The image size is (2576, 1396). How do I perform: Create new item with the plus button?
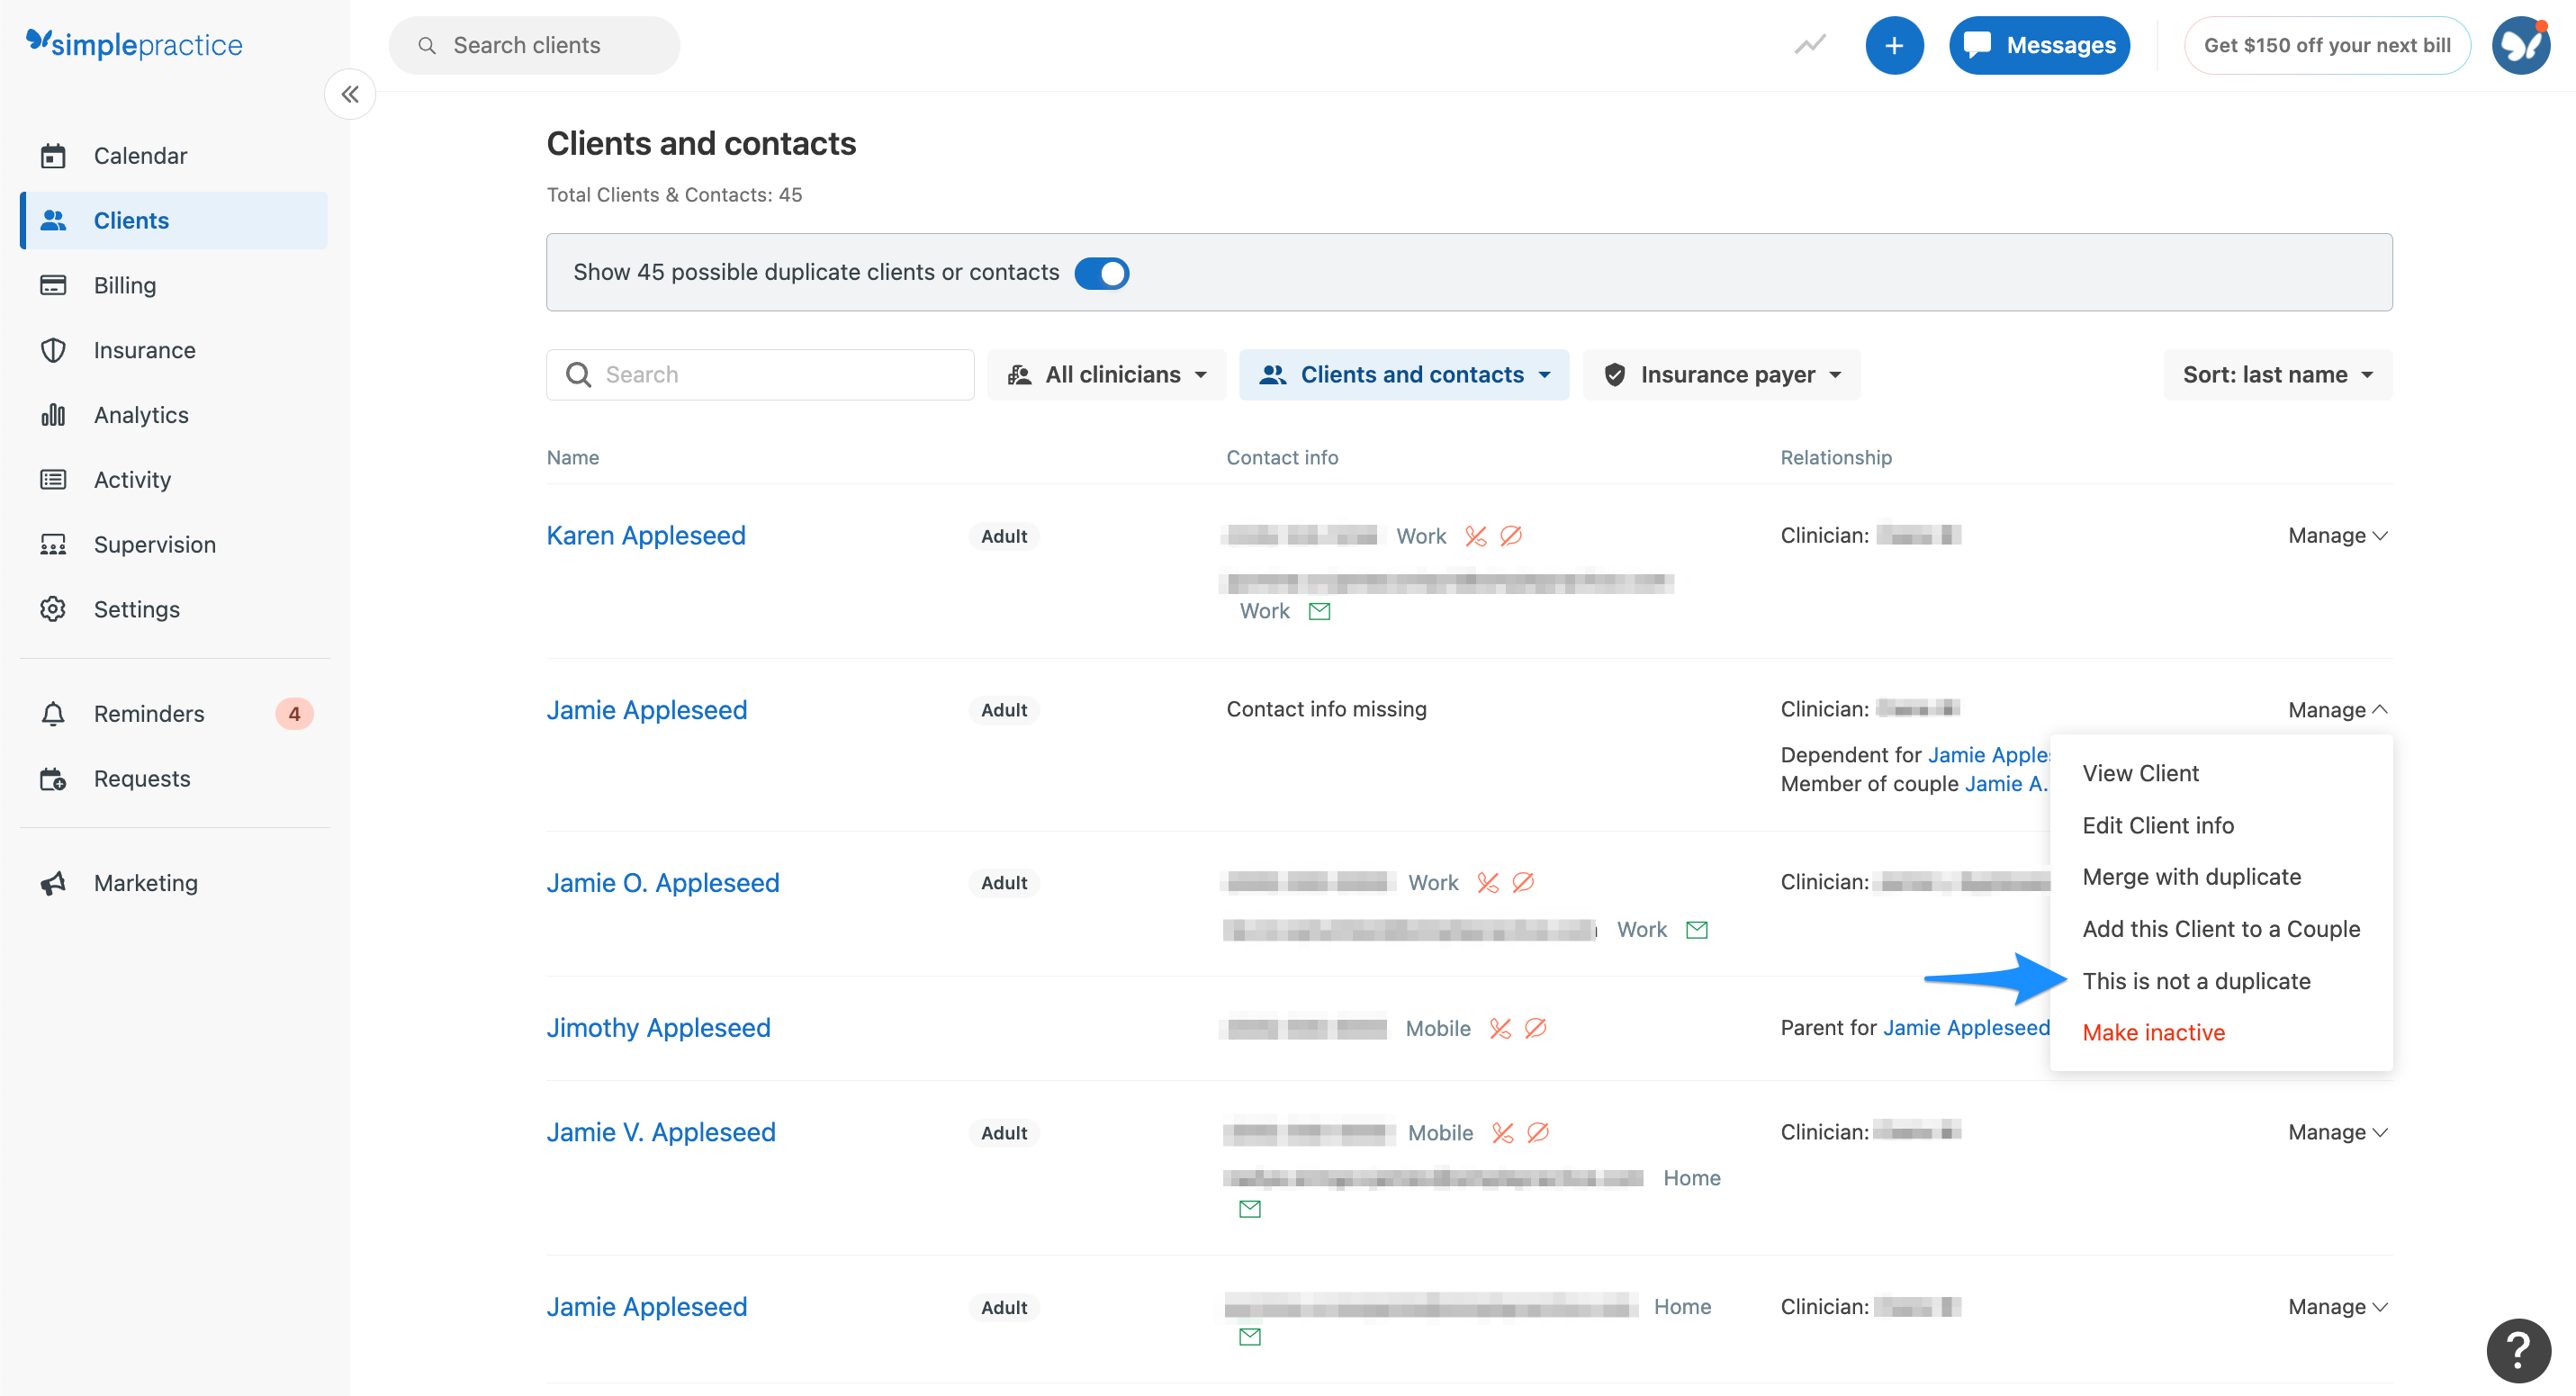tap(1894, 45)
